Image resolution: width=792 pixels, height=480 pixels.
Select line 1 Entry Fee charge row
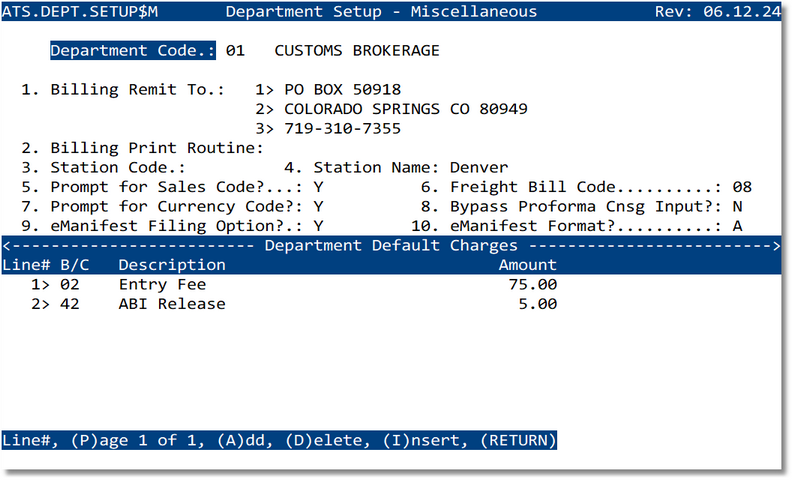point(162,284)
